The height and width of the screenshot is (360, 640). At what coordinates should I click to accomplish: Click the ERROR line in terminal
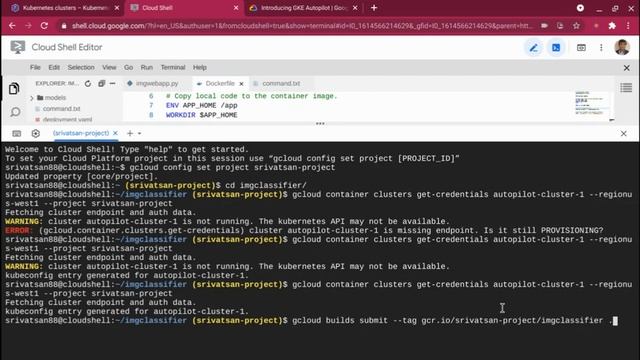pos(304,231)
